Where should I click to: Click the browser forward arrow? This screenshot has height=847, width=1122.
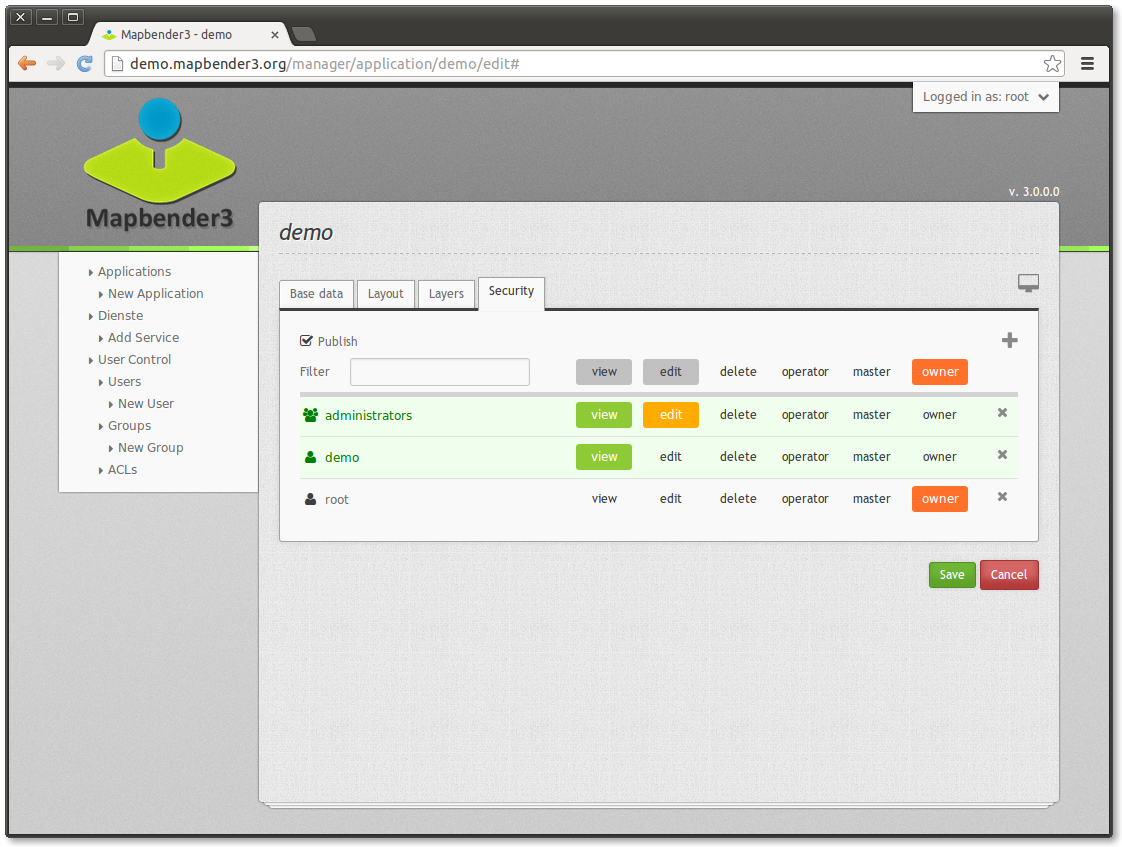click(56, 64)
